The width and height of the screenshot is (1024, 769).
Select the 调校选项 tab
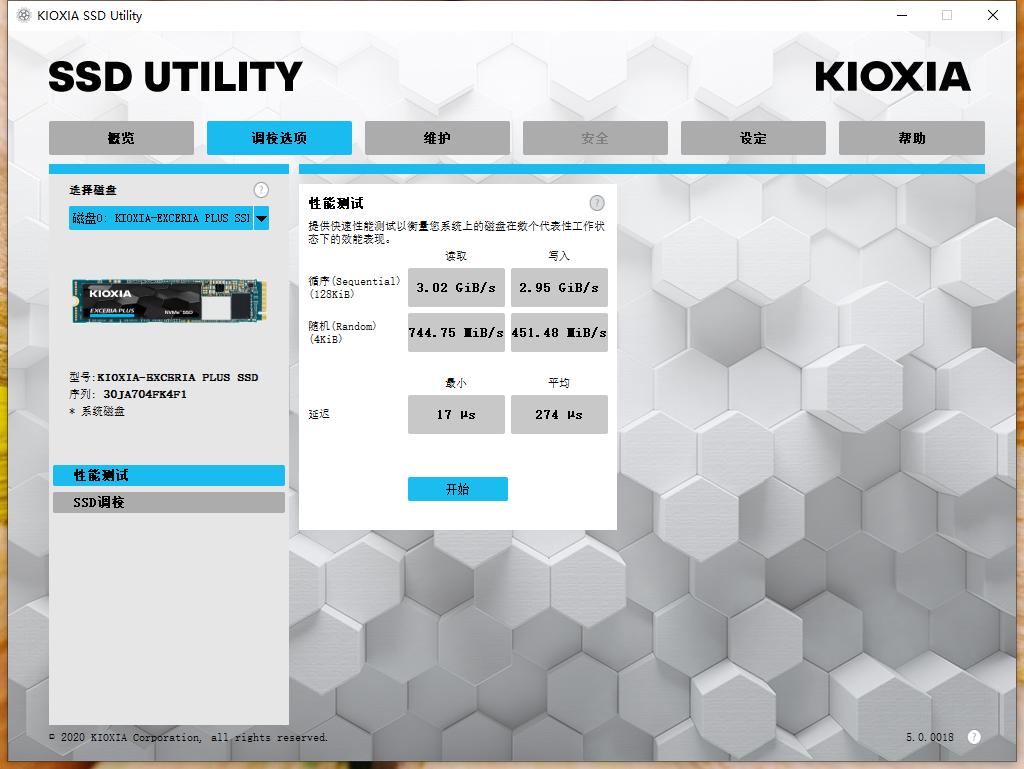click(x=280, y=138)
